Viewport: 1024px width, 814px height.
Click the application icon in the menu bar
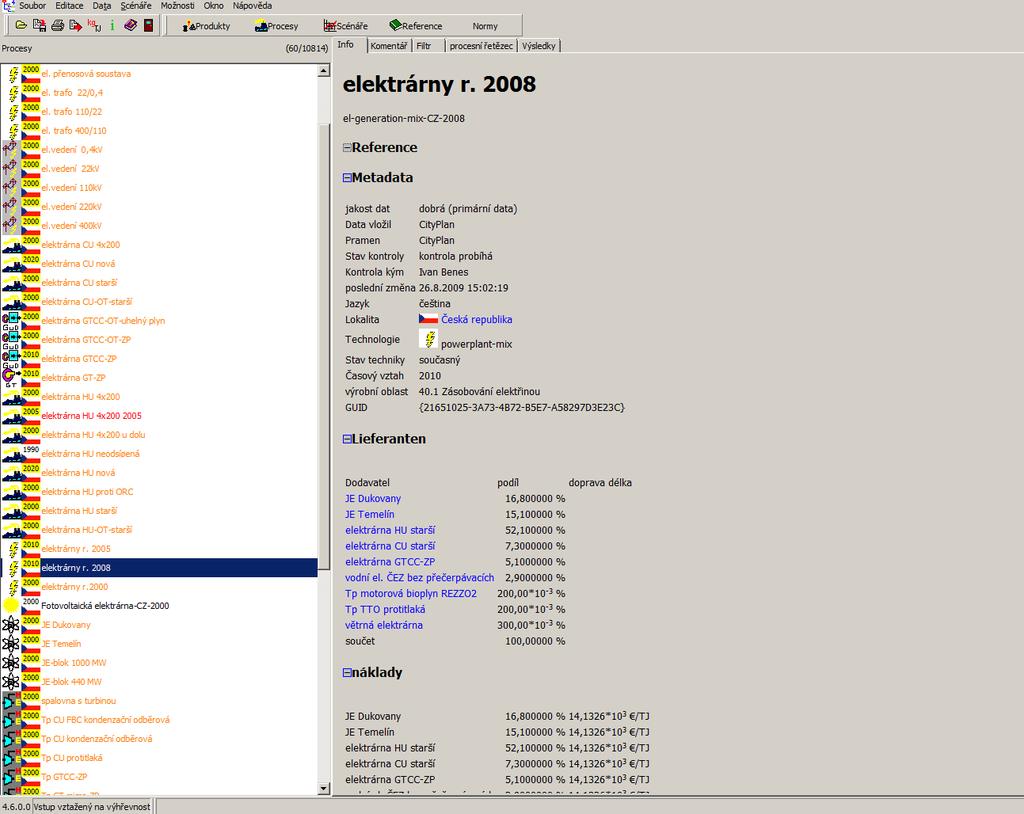coord(8,6)
